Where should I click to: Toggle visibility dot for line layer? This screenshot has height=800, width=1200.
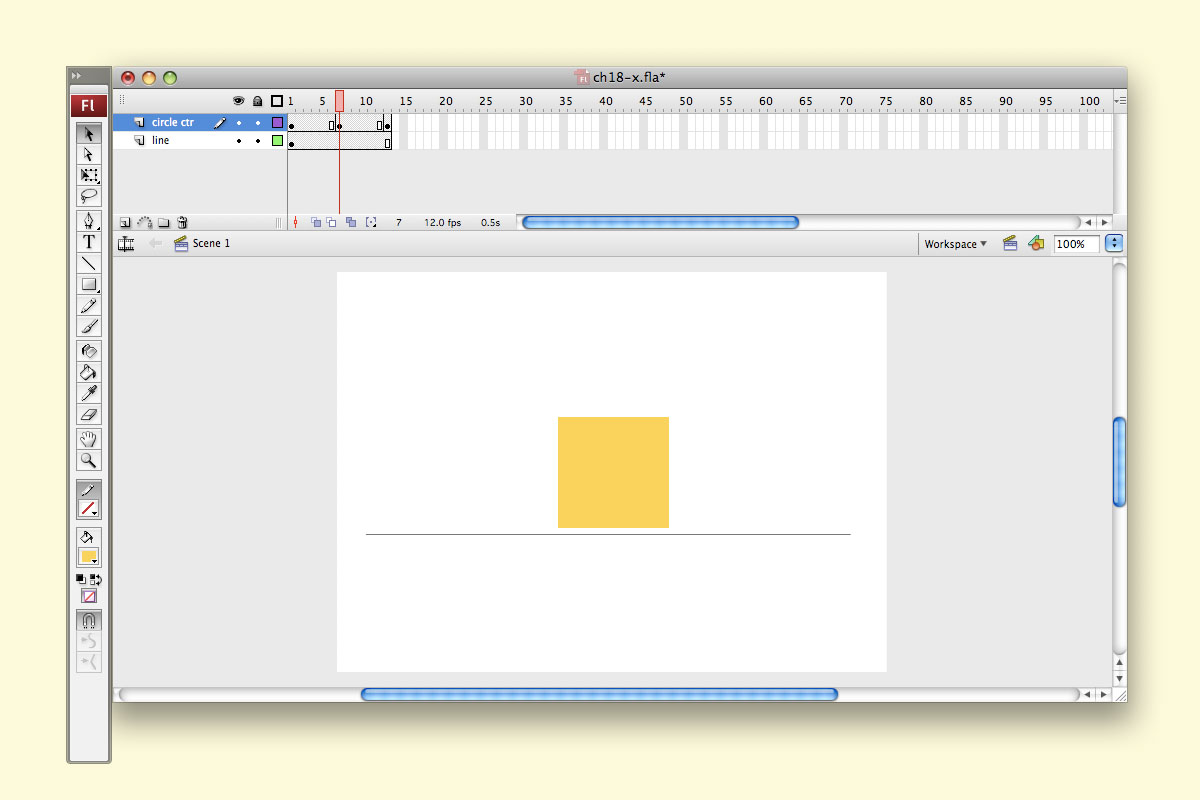coord(239,141)
